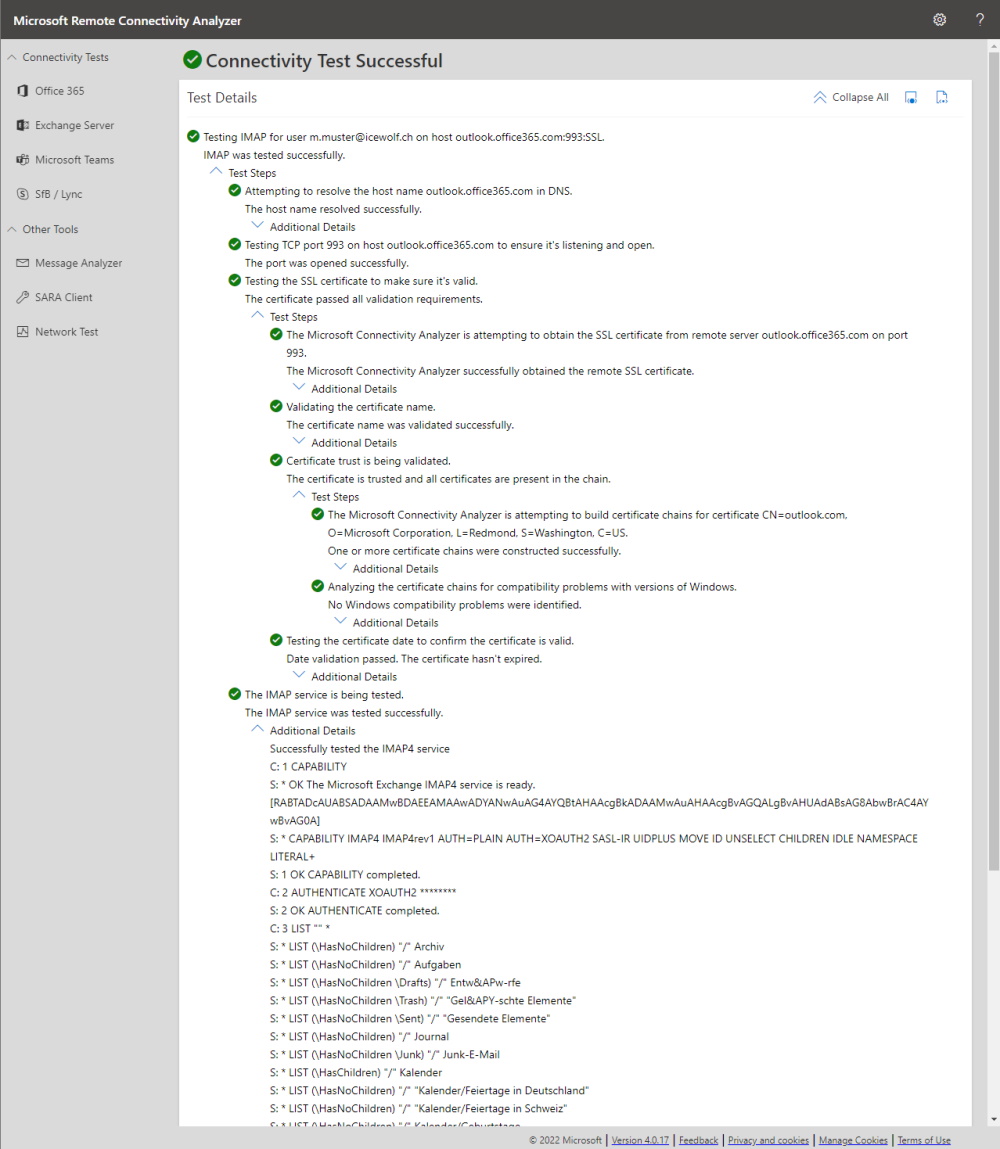Click green check beside Certificate trust is being validated
The width and height of the screenshot is (1000, 1149).
(x=276, y=461)
